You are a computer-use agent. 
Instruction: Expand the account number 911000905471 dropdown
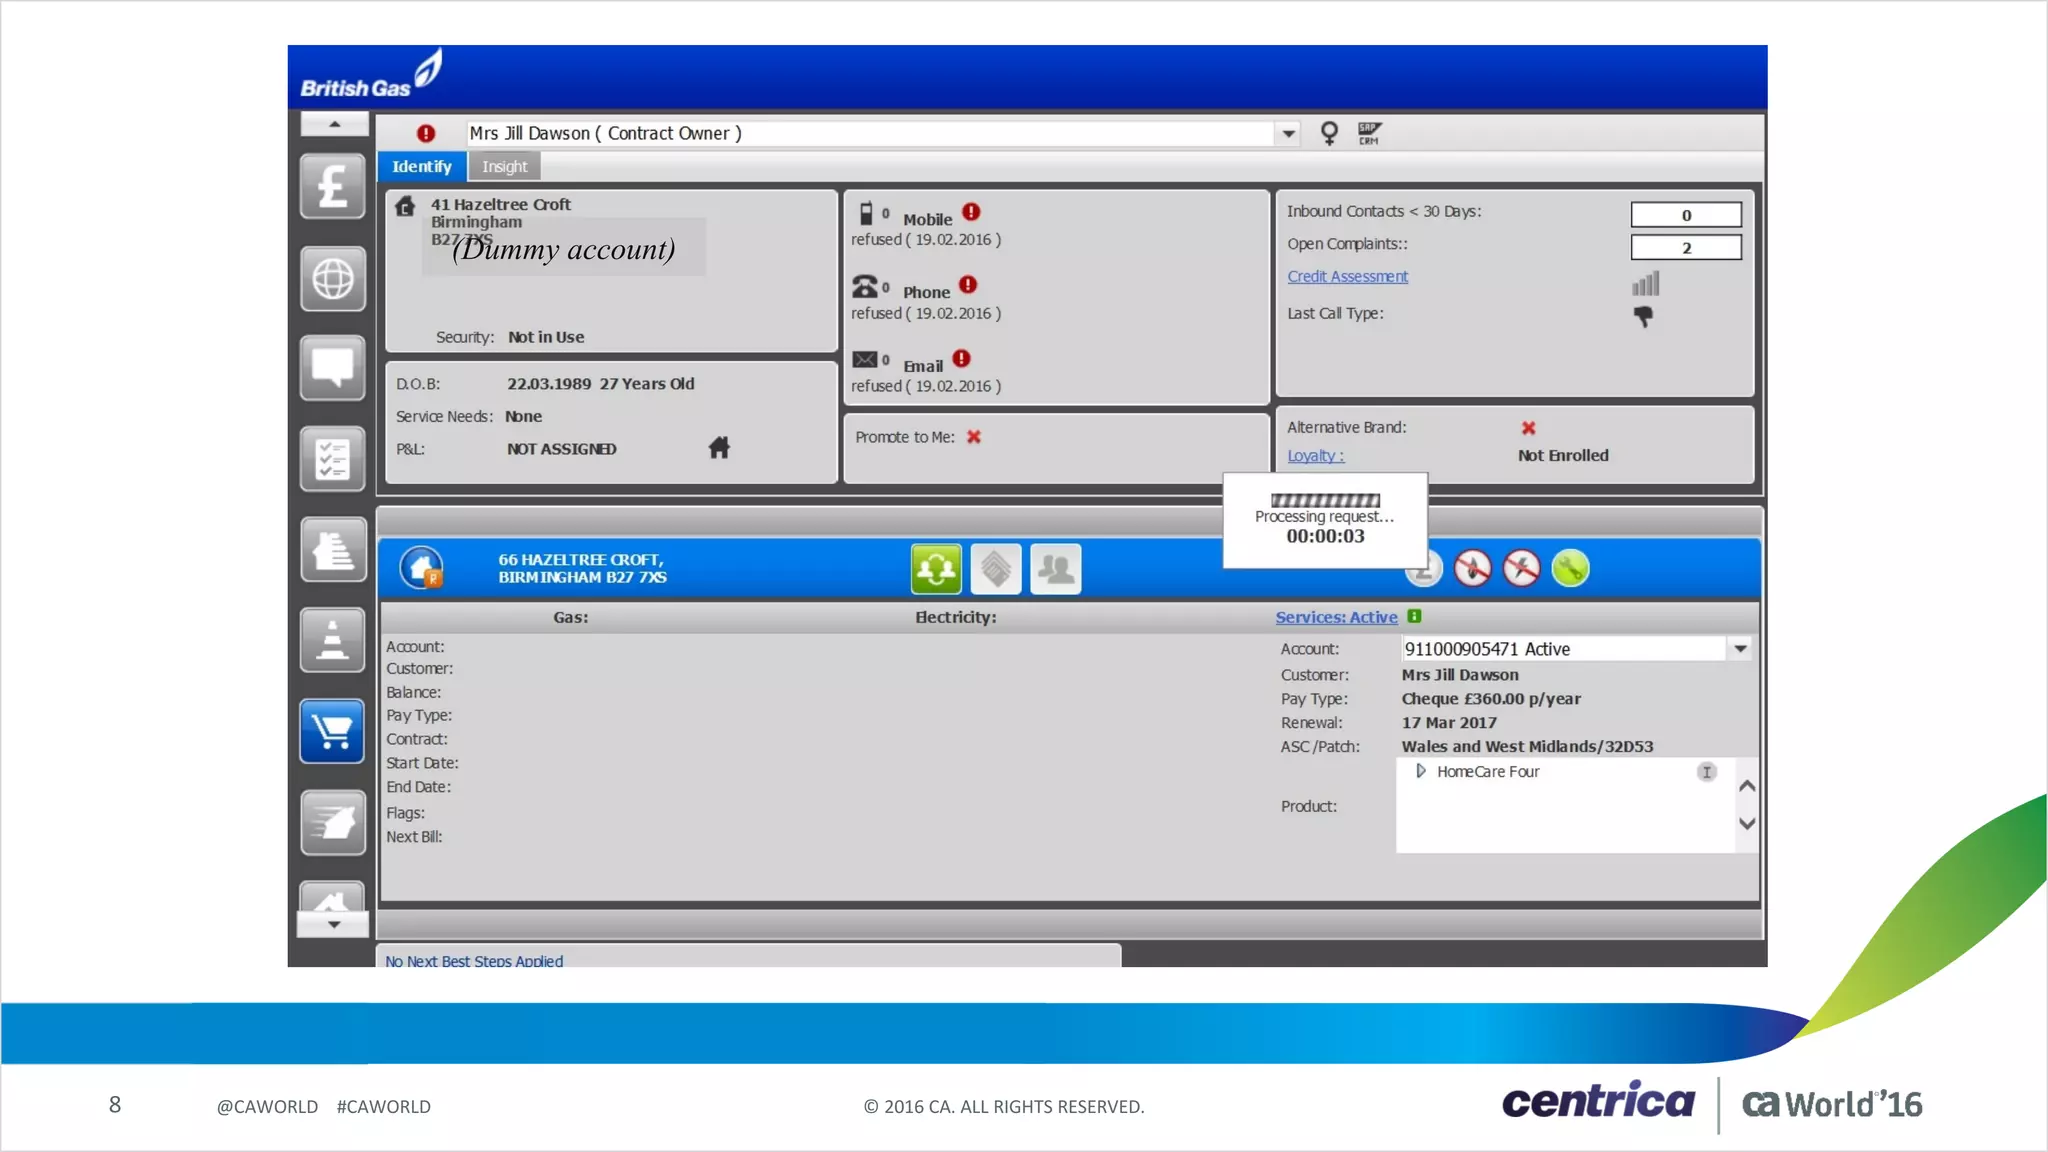pyautogui.click(x=1740, y=649)
